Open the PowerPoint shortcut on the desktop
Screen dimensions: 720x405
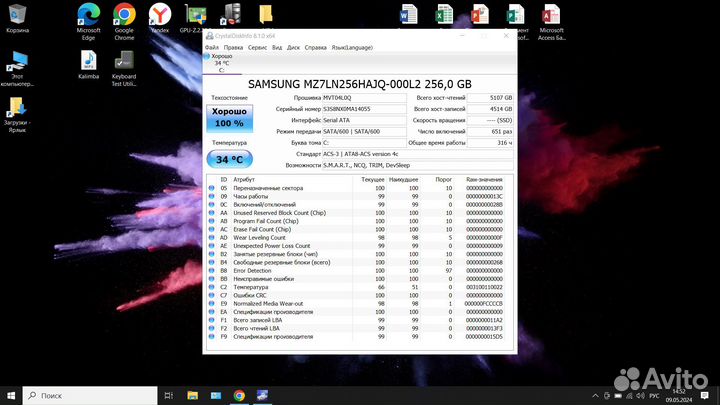(480, 15)
